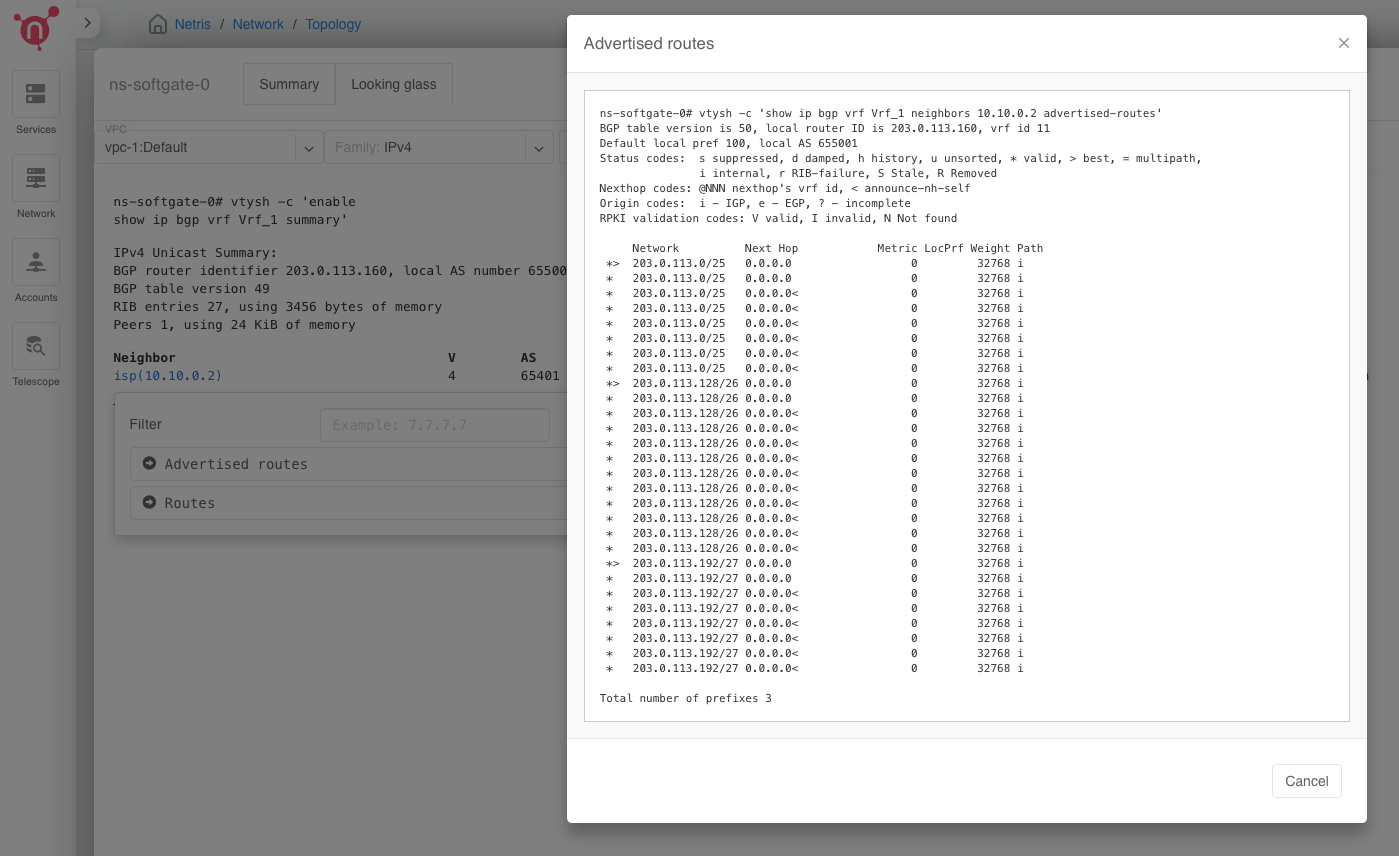This screenshot has width=1399, height=856.
Task: Click the isp(10.10.0.2) neighbor link
Action: [167, 376]
